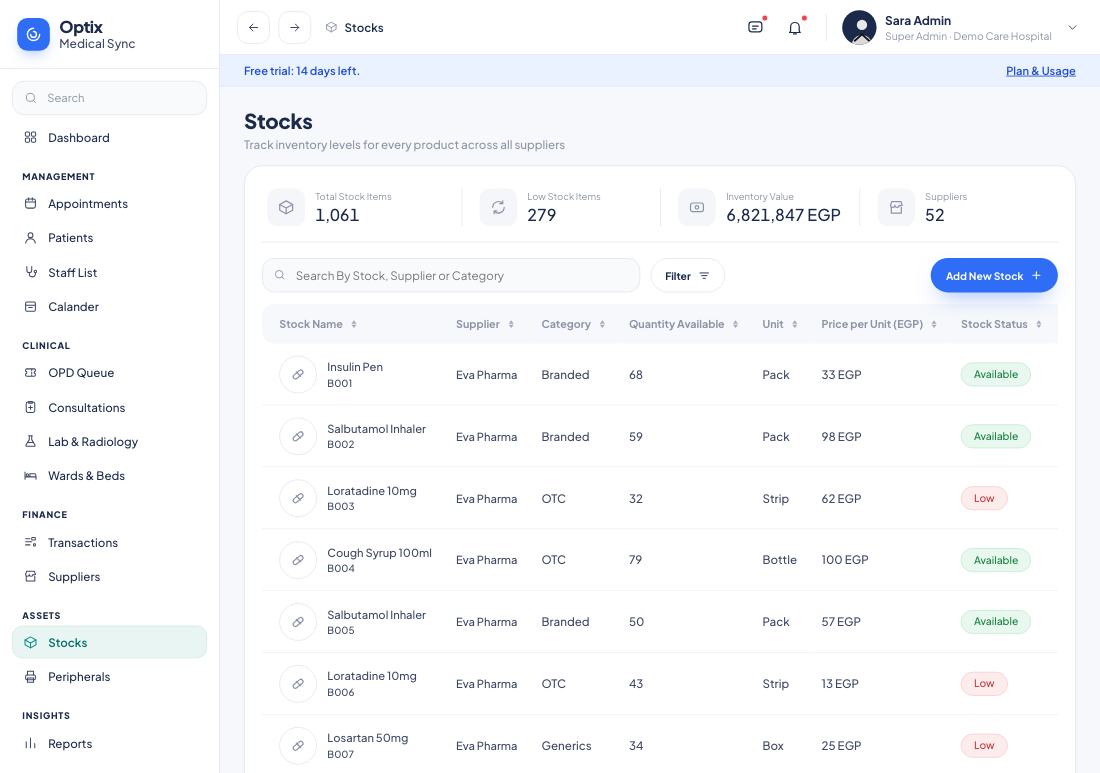1100x773 pixels.
Task: Go forward using the right arrow button
Action: pyautogui.click(x=295, y=27)
